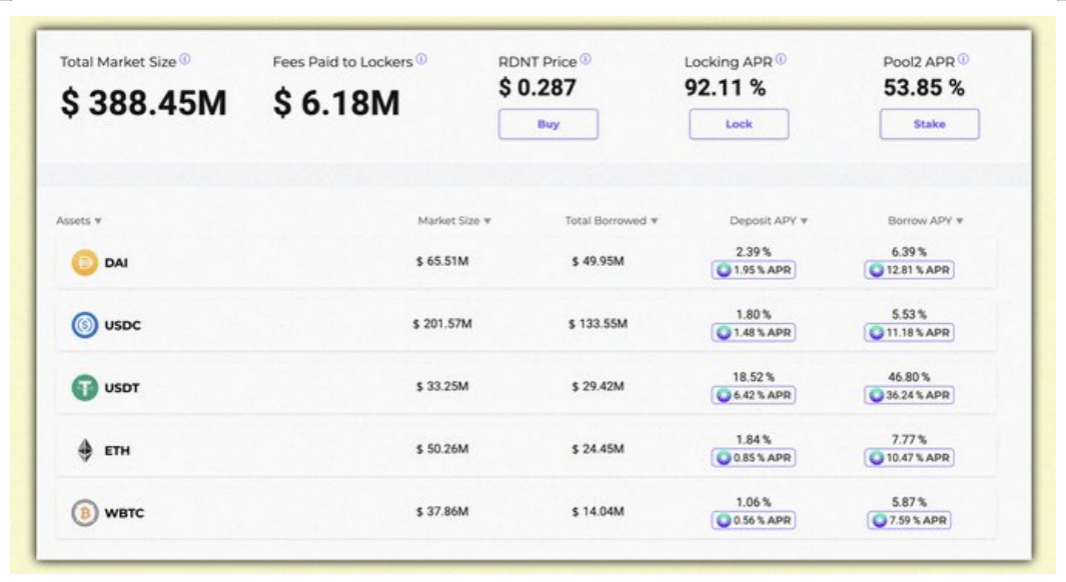
Task: Click the ETH deposit APY 1.84 %
Action: point(753,439)
